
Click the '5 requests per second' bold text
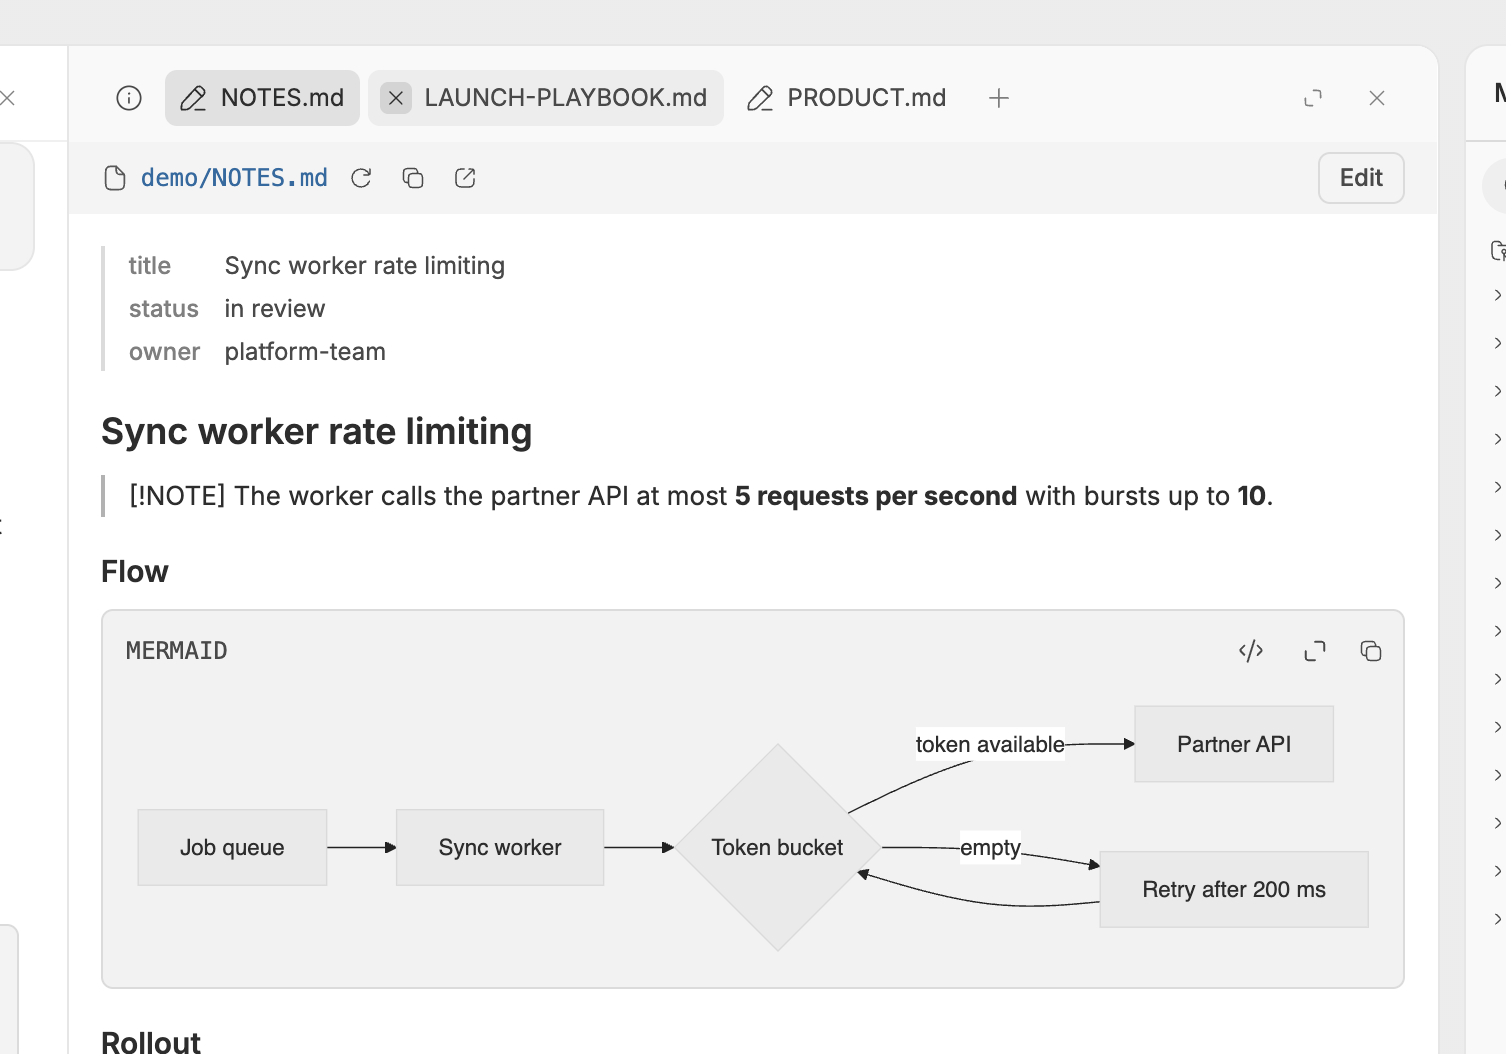tap(876, 496)
